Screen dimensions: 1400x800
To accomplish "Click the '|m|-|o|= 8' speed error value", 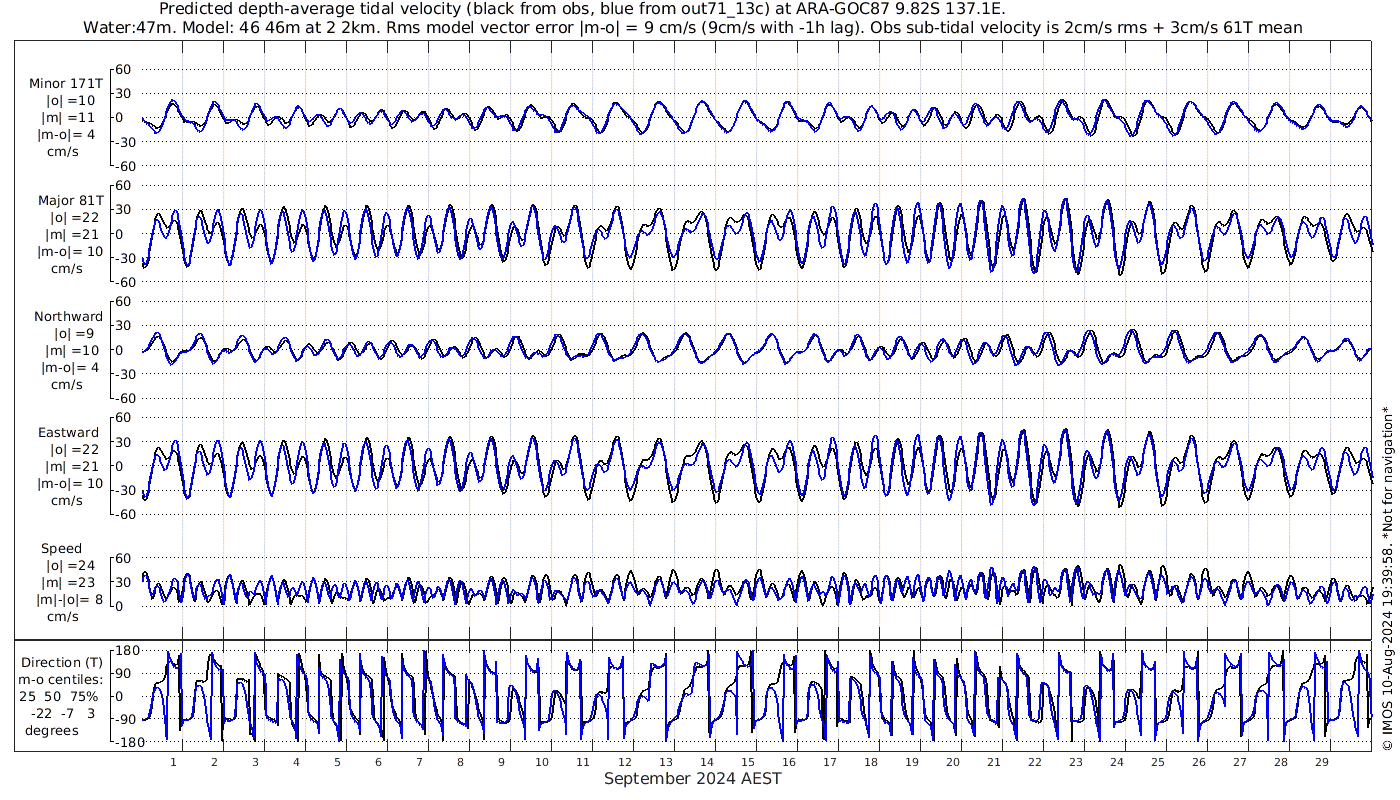I will coord(70,600).
